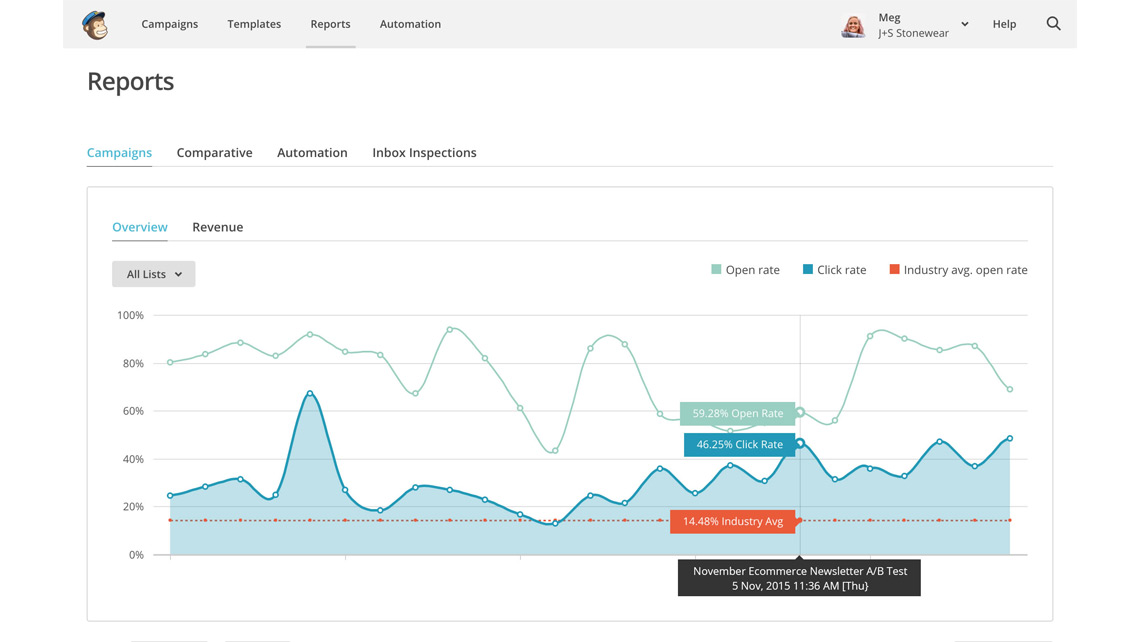Click the green Open rate legend swatch
The height and width of the screenshot is (642, 1140).
(x=716, y=270)
